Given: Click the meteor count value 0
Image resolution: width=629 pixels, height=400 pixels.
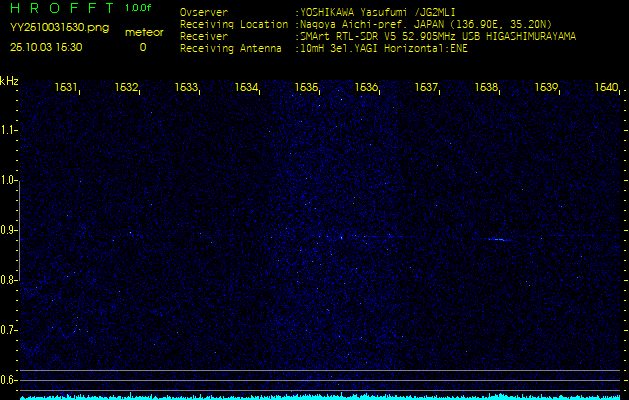Looking at the screenshot, I should click(x=143, y=47).
